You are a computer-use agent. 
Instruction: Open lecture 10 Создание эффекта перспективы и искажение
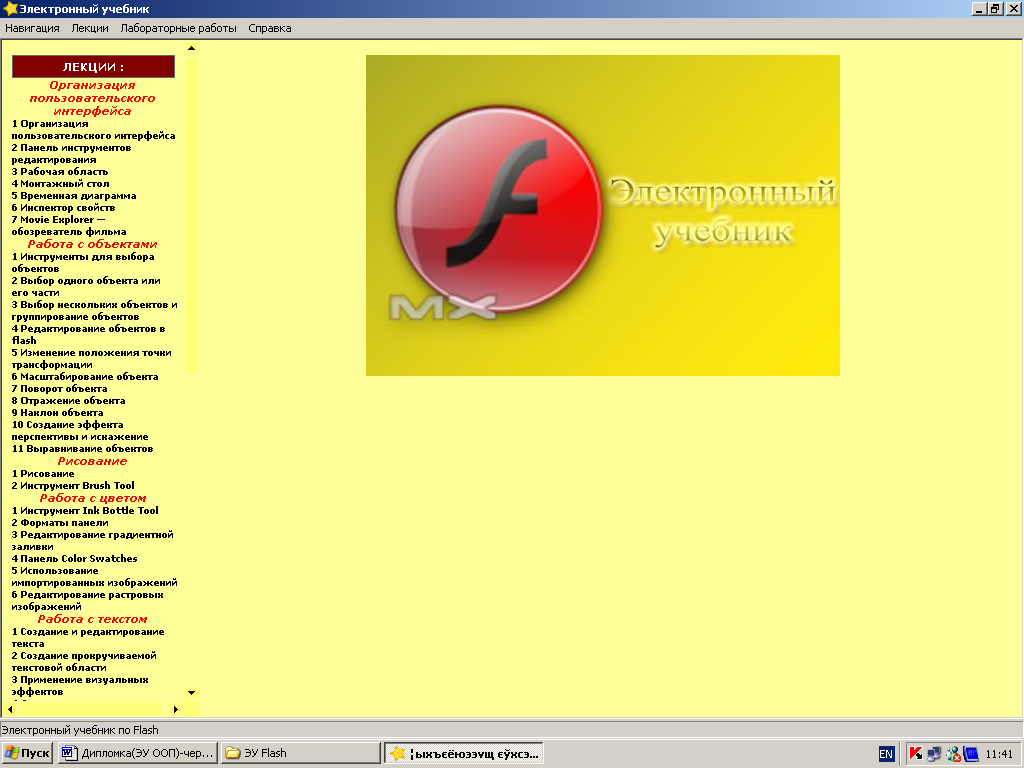point(80,430)
